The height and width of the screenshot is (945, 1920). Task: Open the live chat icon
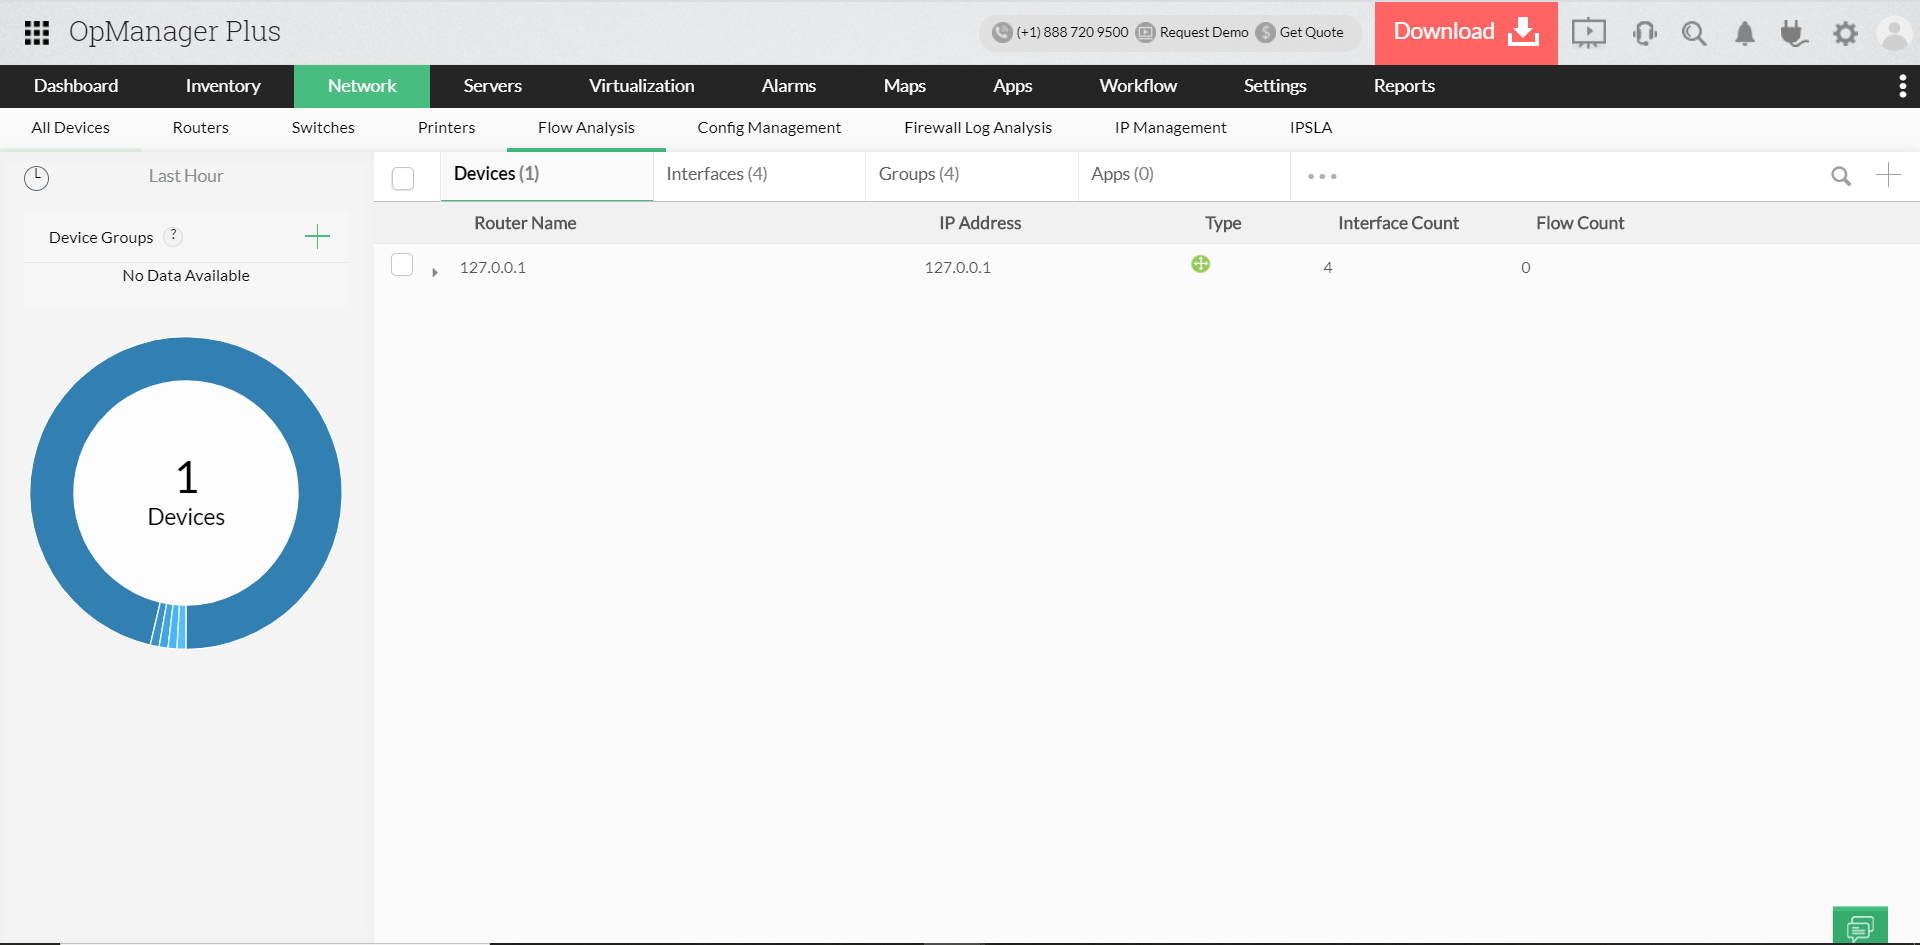1860,926
